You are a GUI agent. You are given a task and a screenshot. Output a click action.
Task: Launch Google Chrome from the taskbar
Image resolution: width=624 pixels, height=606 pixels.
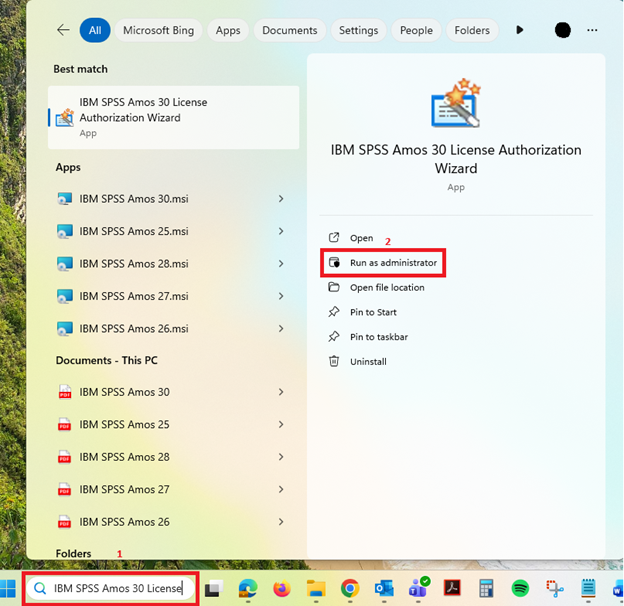pyautogui.click(x=350, y=588)
